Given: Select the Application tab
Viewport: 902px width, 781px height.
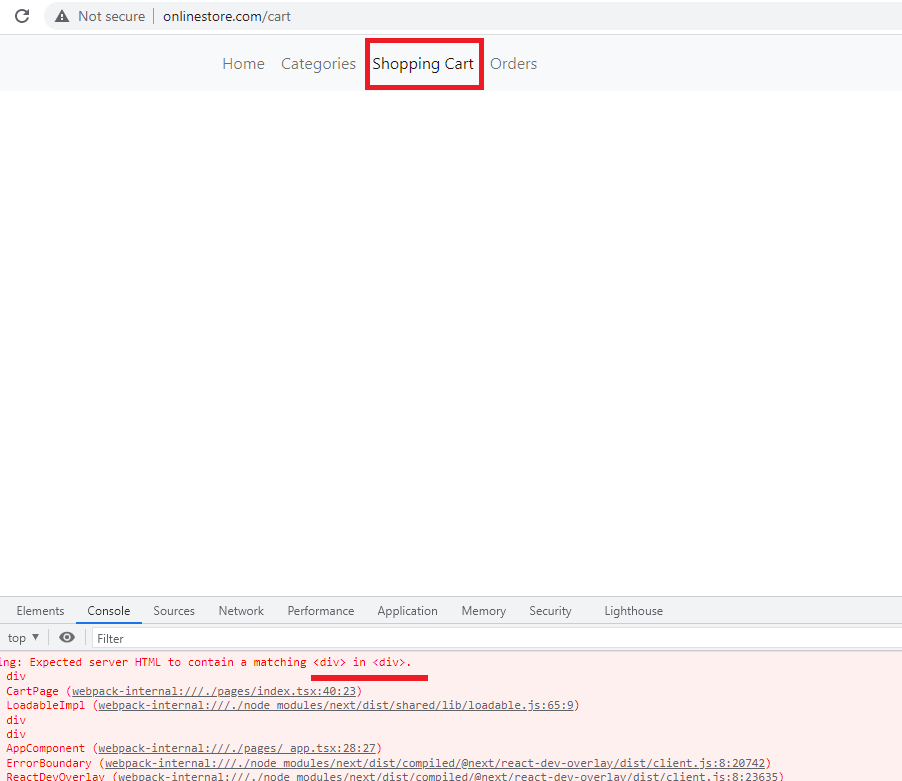Looking at the screenshot, I should (x=407, y=611).
